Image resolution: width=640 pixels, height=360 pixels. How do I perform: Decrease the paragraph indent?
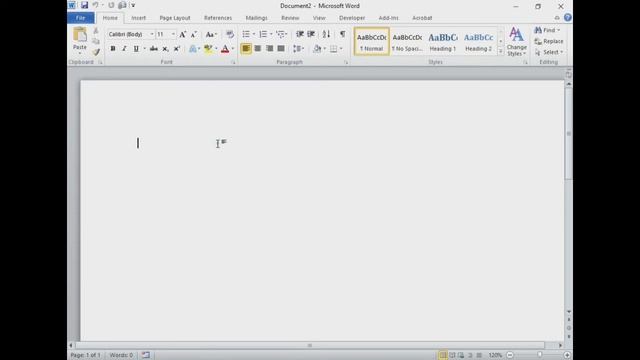(300, 34)
